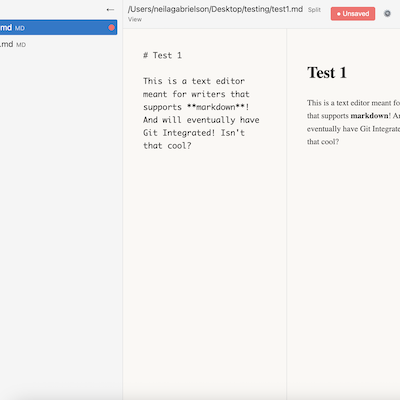Open settings via the gear icon
400x400 pixels.
pos(387,14)
